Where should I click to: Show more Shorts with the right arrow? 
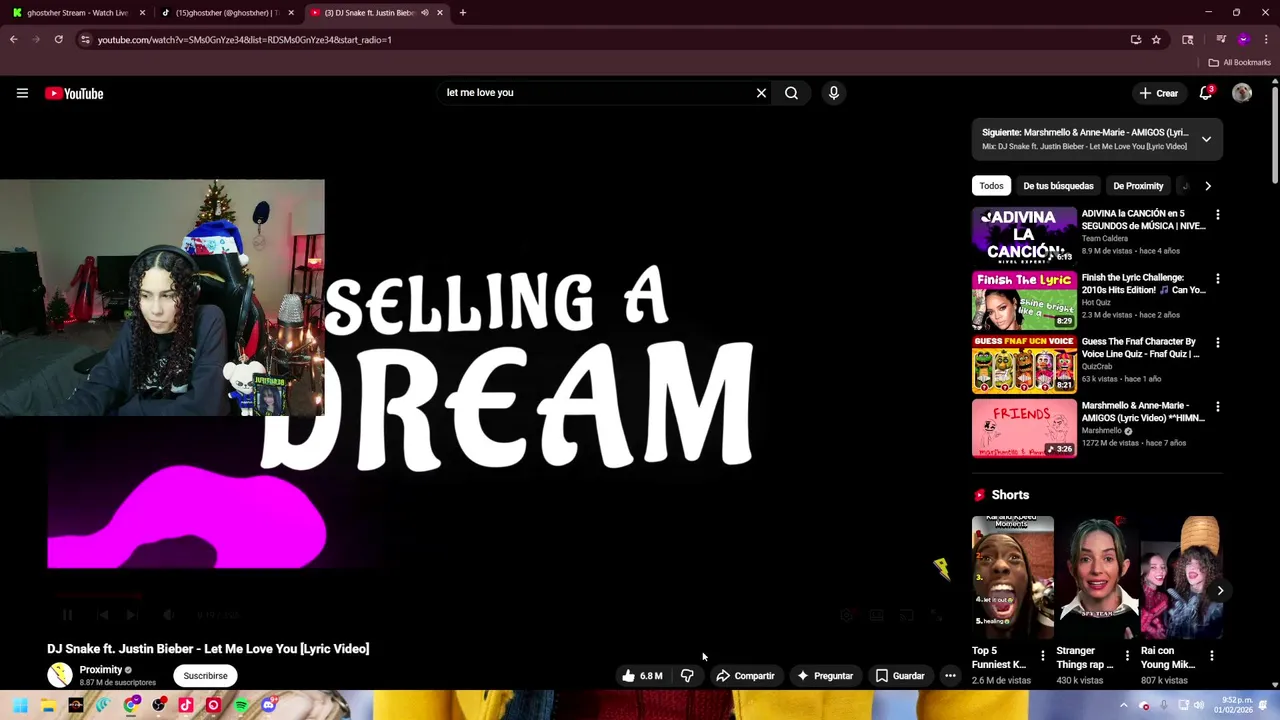(1220, 590)
